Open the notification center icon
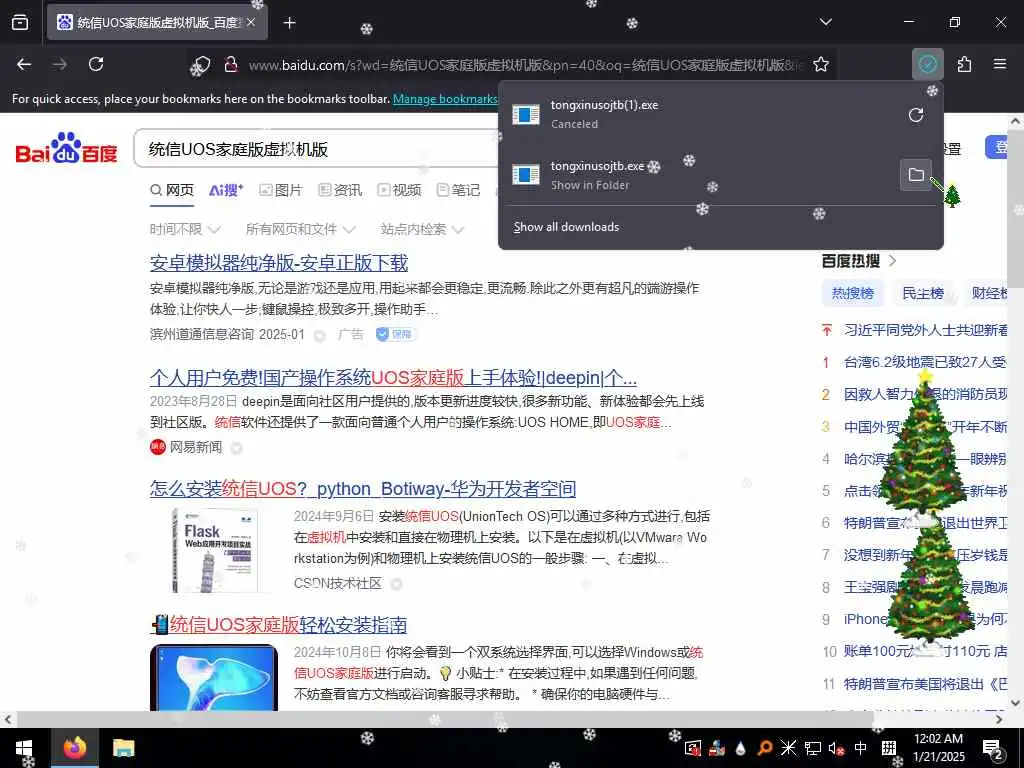The width and height of the screenshot is (1024, 768). (994, 749)
